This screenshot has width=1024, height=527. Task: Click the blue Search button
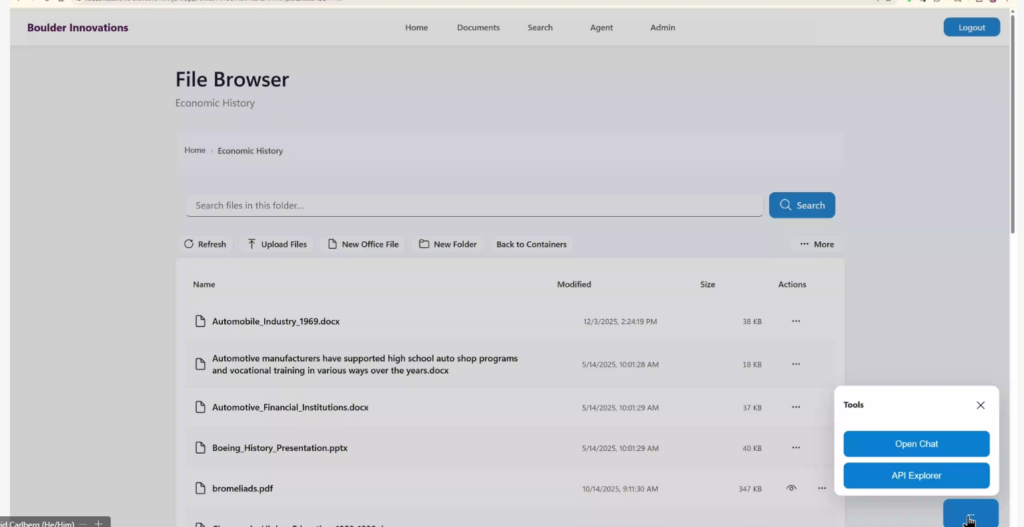(801, 205)
